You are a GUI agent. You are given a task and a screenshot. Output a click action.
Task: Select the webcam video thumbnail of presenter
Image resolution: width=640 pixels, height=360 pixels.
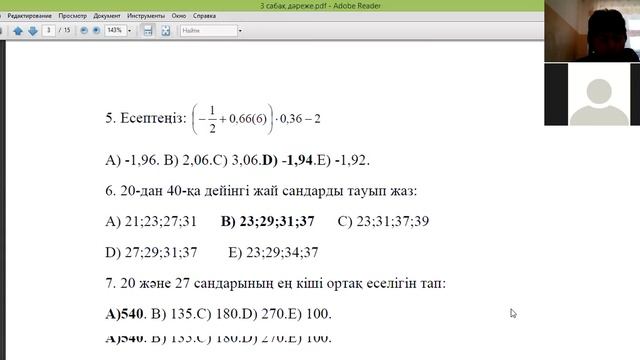pos(592,31)
